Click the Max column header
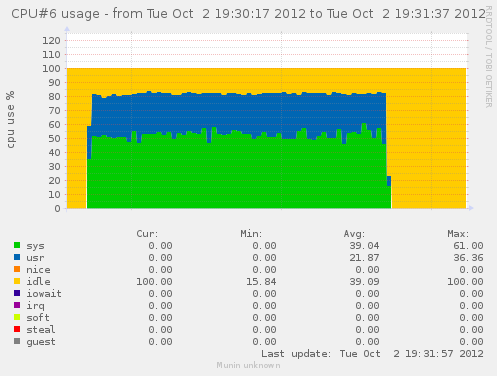 tap(458, 234)
